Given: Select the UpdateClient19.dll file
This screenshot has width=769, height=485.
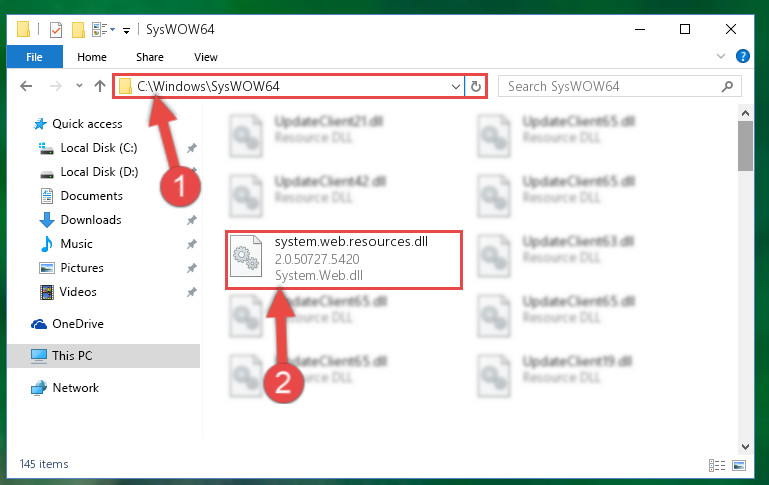Looking at the screenshot, I should [555, 376].
